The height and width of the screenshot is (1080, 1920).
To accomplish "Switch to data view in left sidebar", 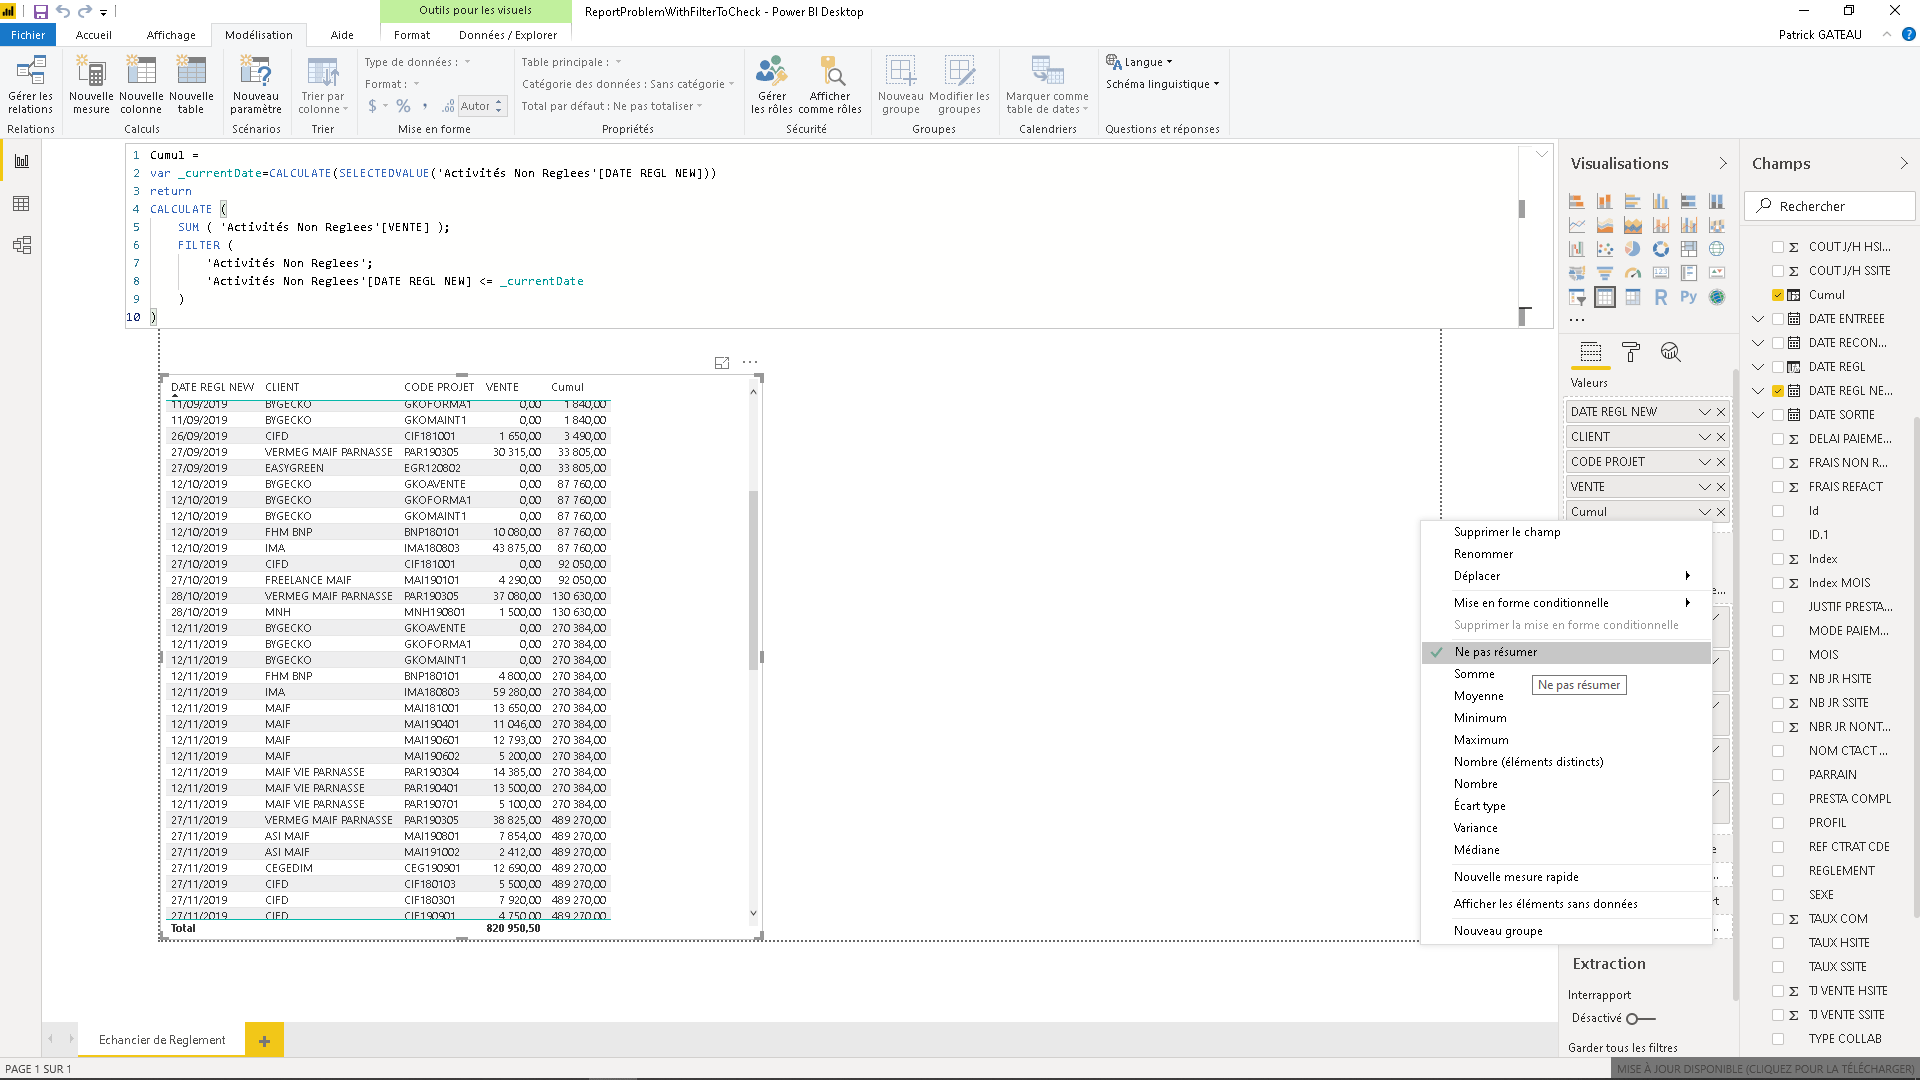I will (21, 204).
